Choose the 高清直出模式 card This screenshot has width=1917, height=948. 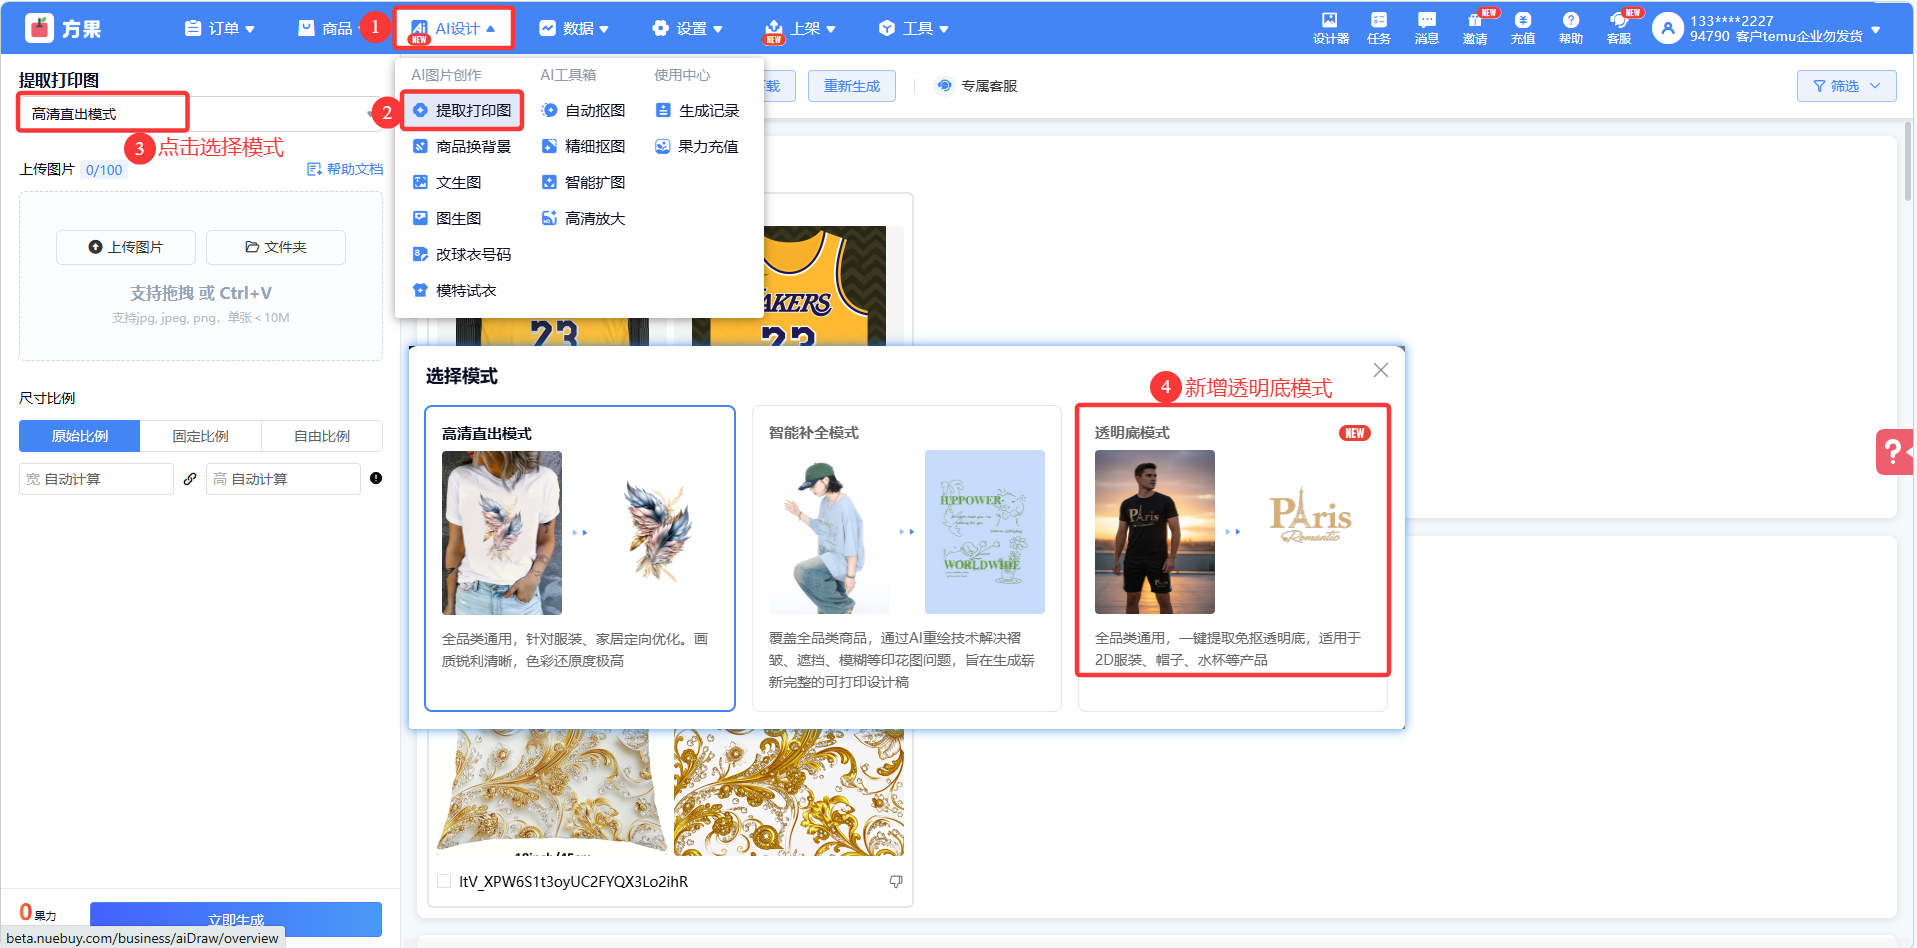580,558
